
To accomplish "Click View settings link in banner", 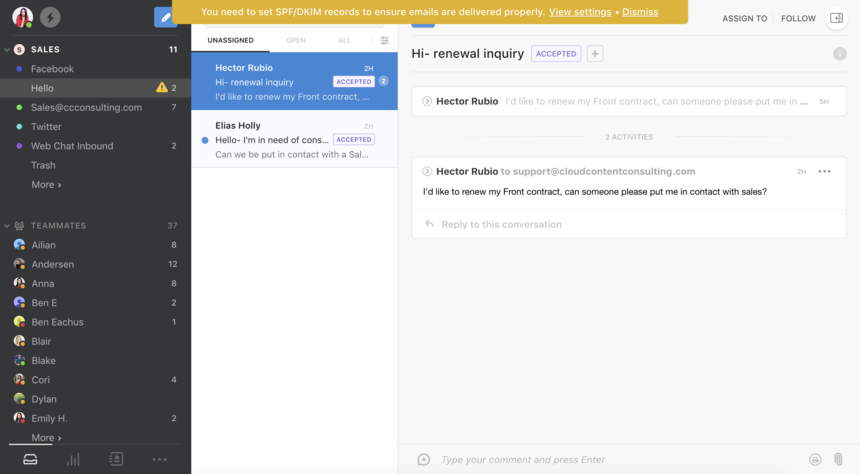I will (580, 12).
